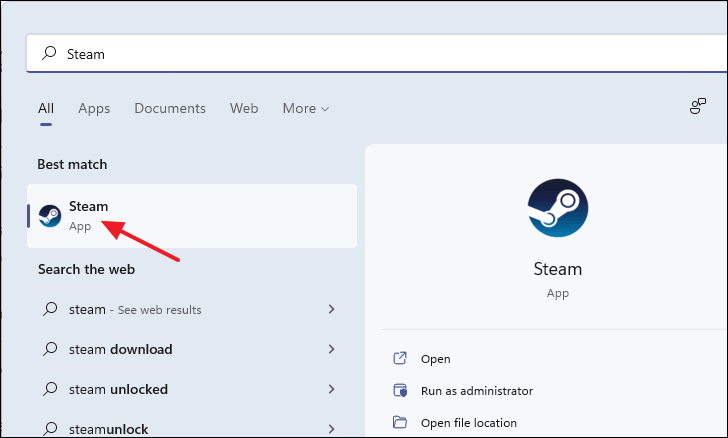
Task: Click the small Steam icon in Best match
Action: coord(50,216)
